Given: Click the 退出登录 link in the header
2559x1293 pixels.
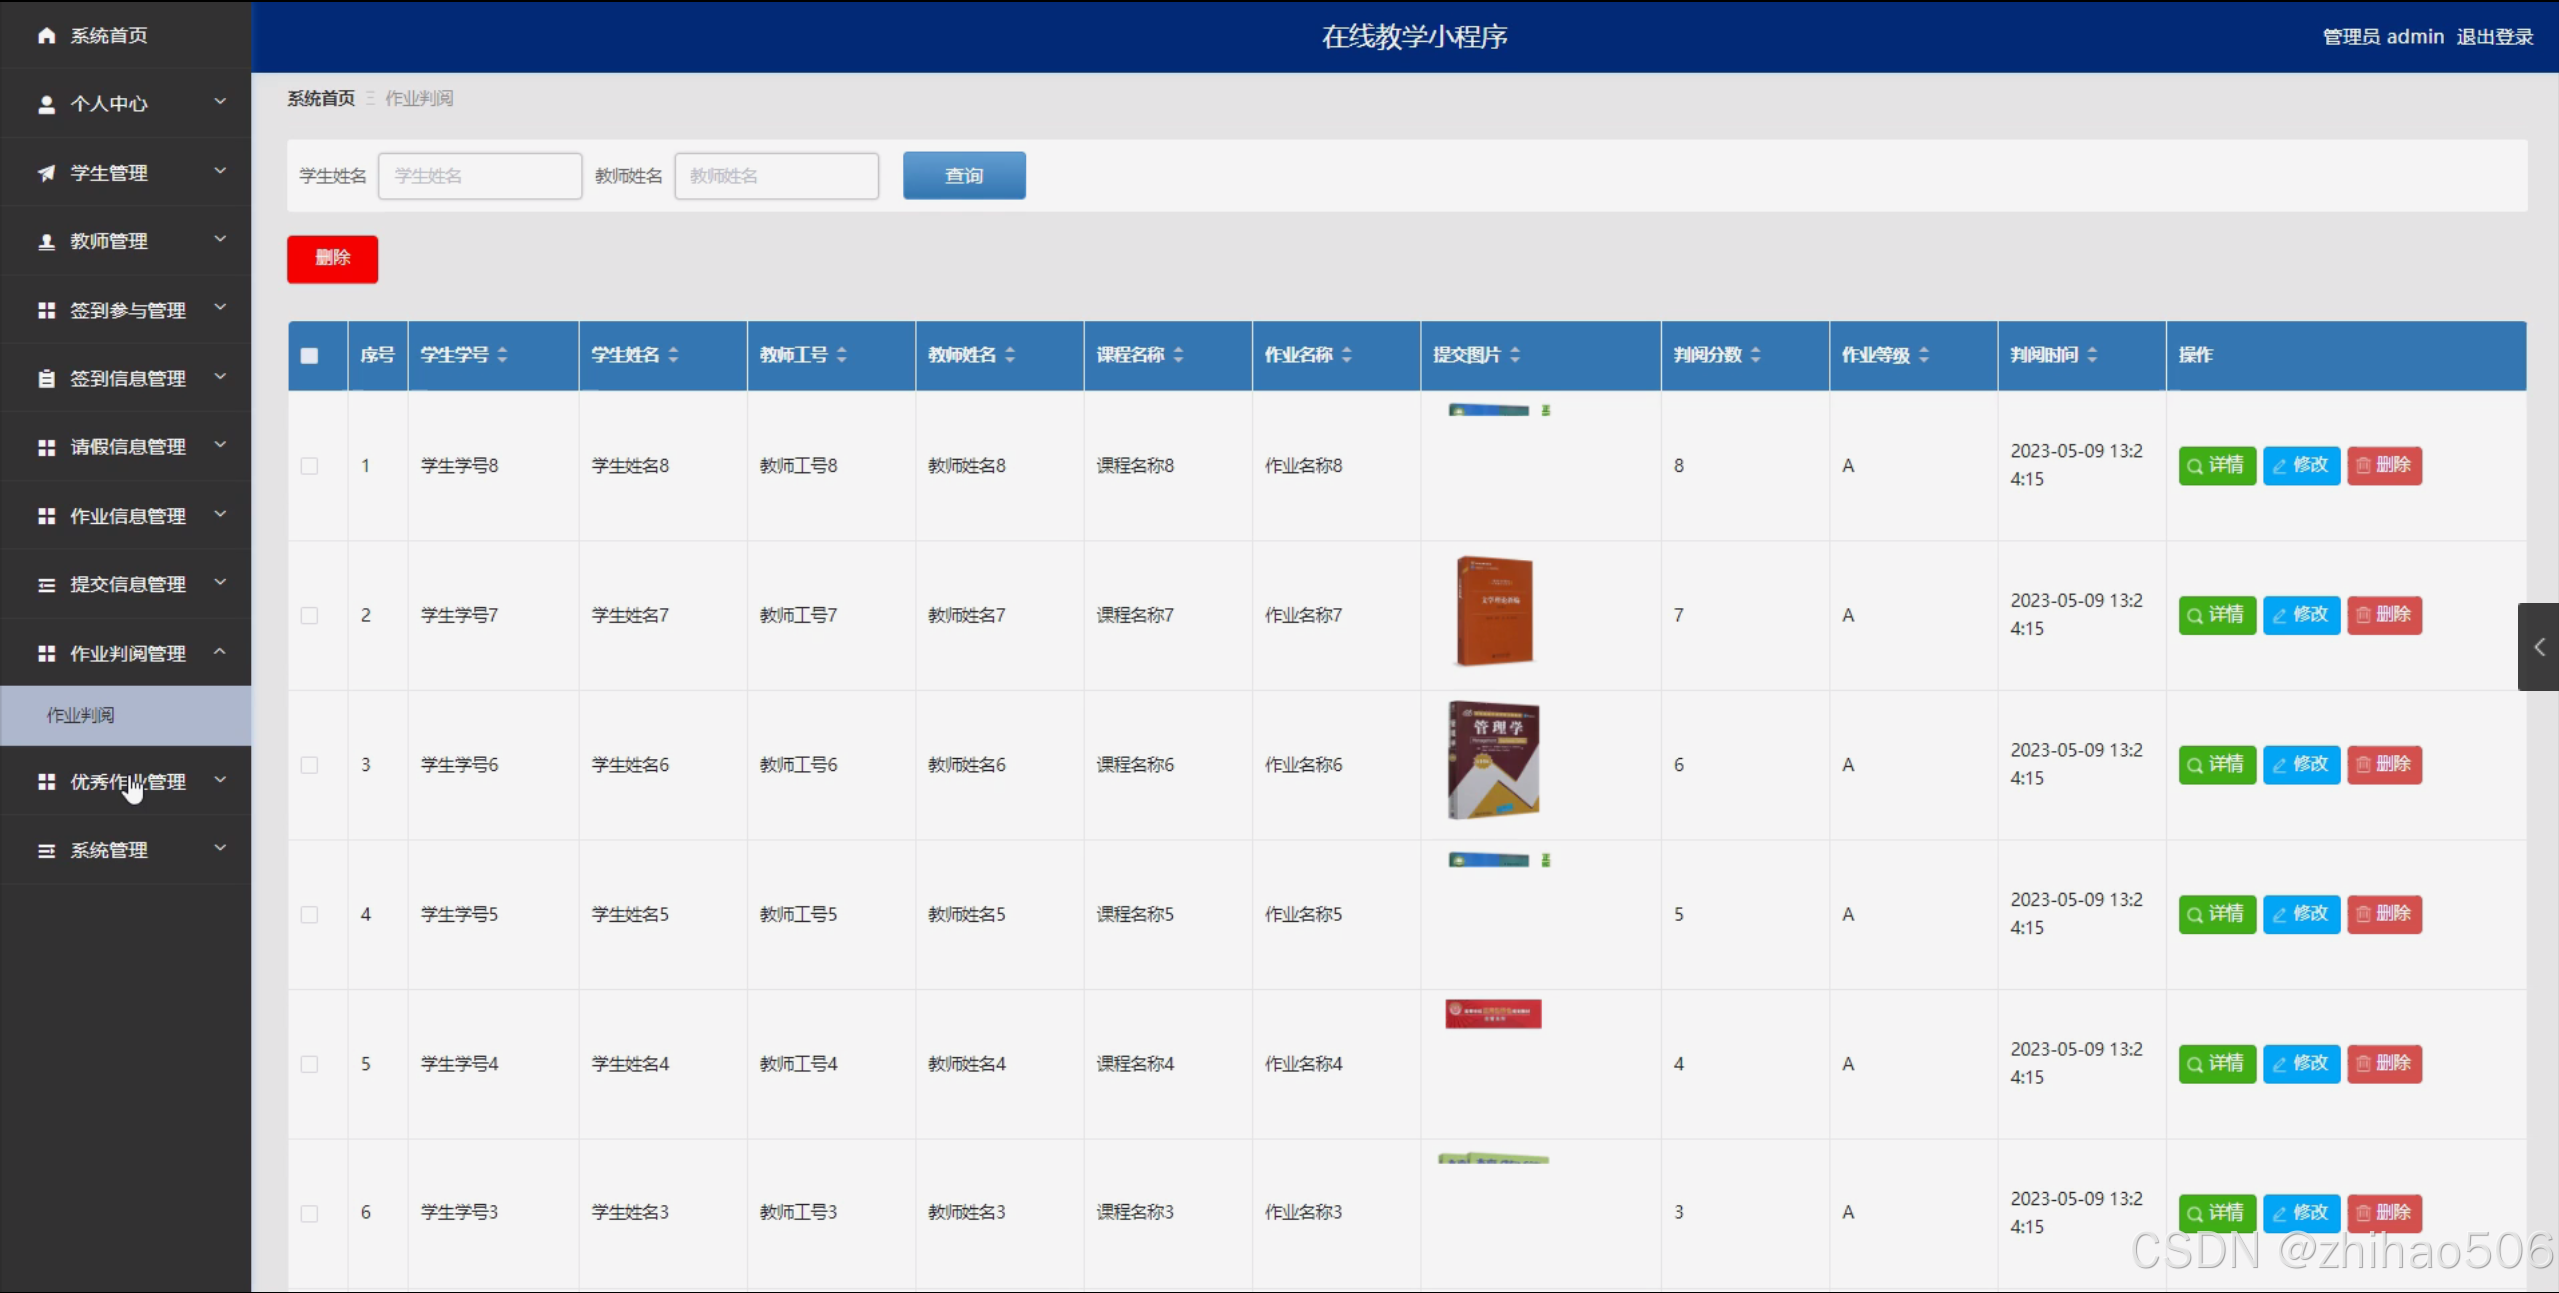Looking at the screenshot, I should pos(2494,37).
